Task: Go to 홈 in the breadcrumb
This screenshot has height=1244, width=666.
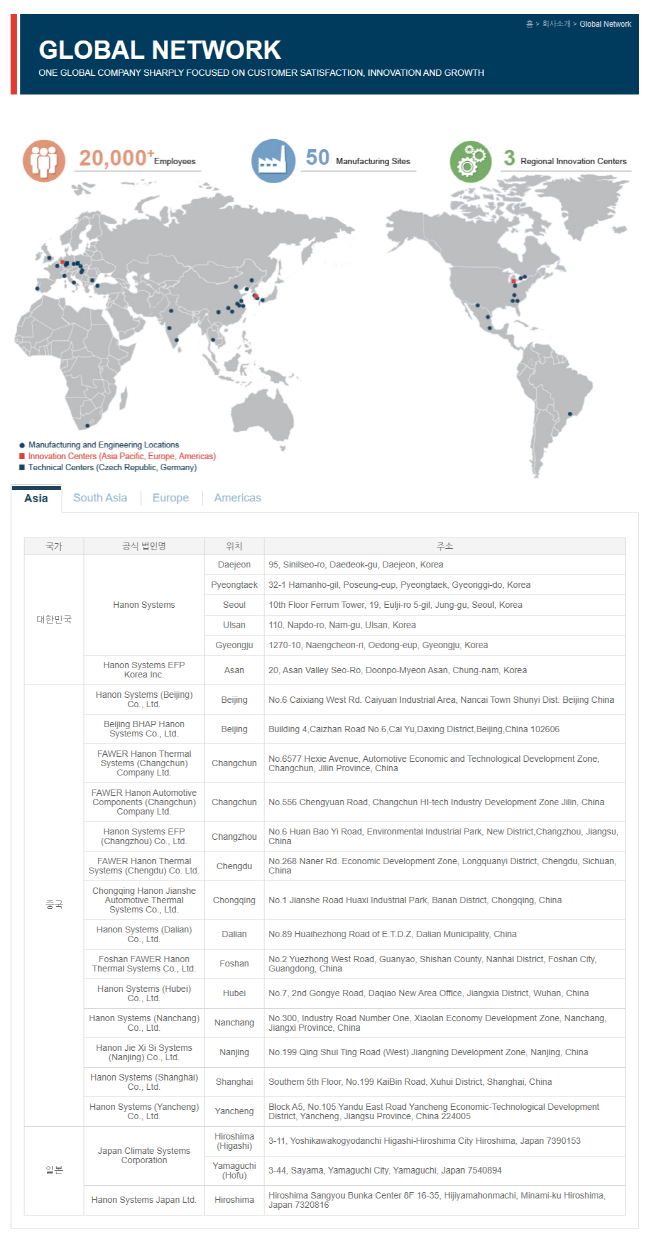Action: 529,24
